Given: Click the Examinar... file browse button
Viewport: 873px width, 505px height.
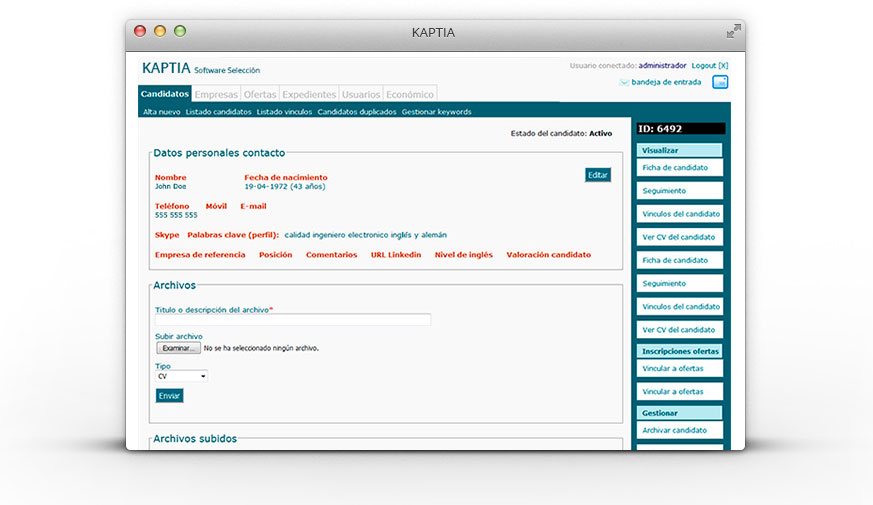Looking at the screenshot, I should pos(178,348).
